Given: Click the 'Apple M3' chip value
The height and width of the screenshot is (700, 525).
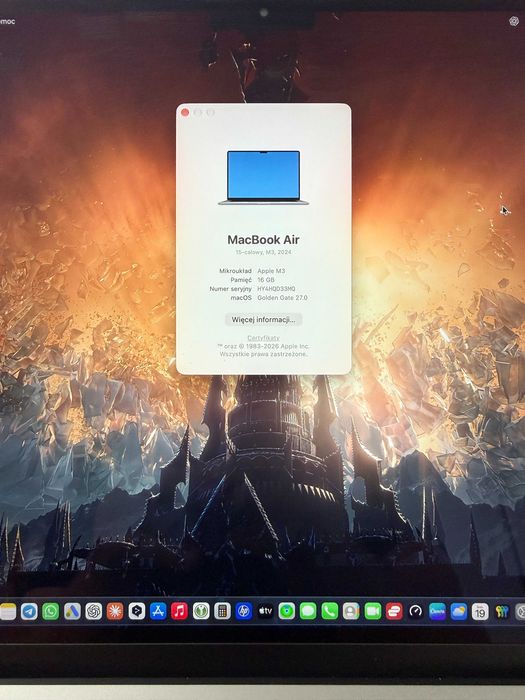Looking at the screenshot, I should point(271,271).
